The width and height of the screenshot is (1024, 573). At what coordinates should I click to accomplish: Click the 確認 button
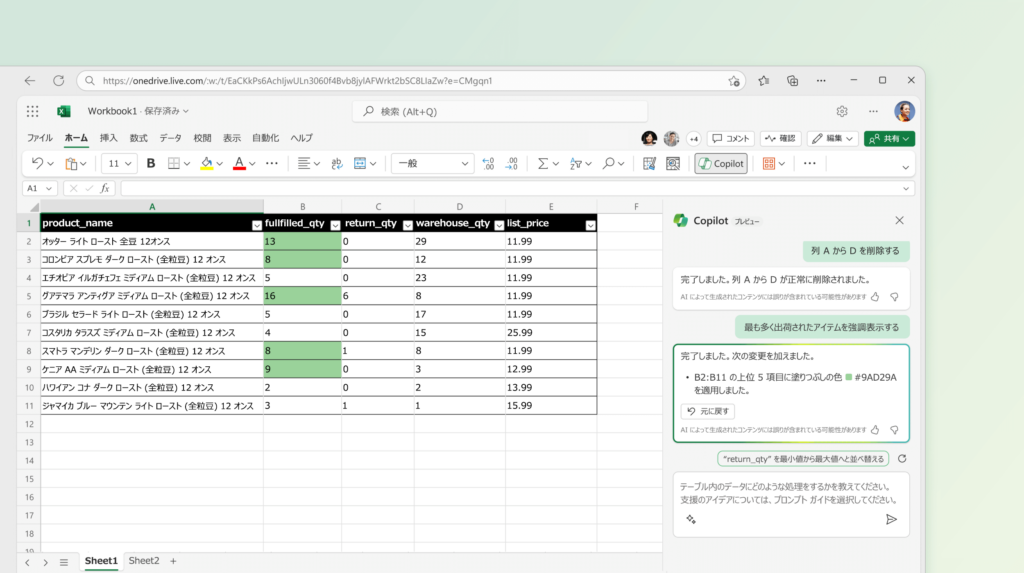780,139
